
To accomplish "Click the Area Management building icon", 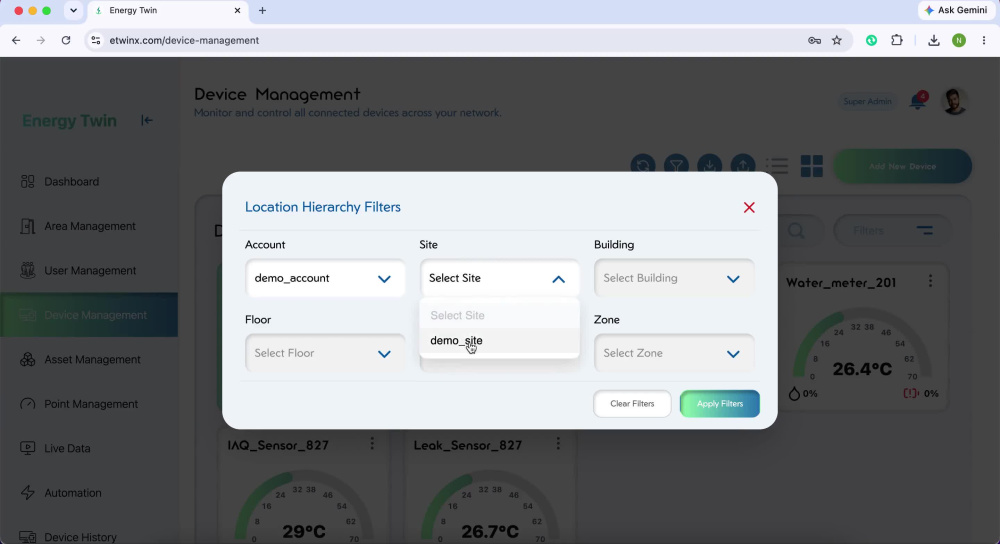I will (27, 226).
